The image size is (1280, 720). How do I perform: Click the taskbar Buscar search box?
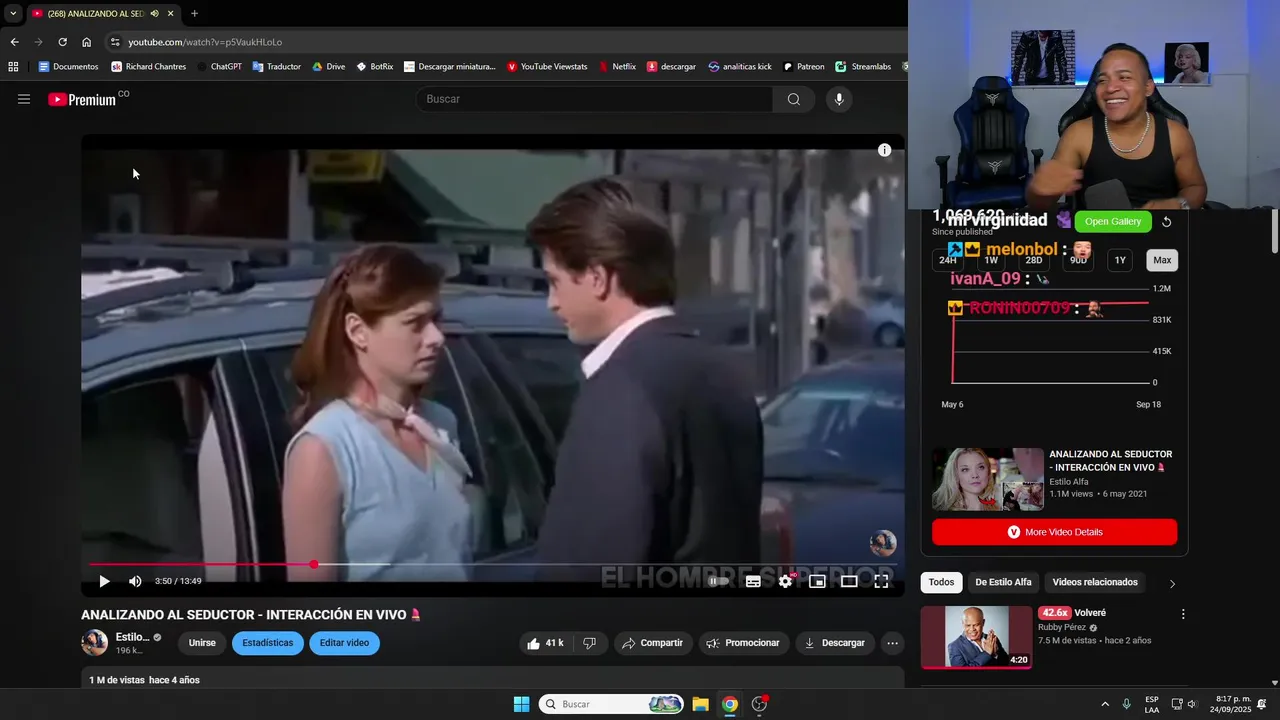(612, 704)
